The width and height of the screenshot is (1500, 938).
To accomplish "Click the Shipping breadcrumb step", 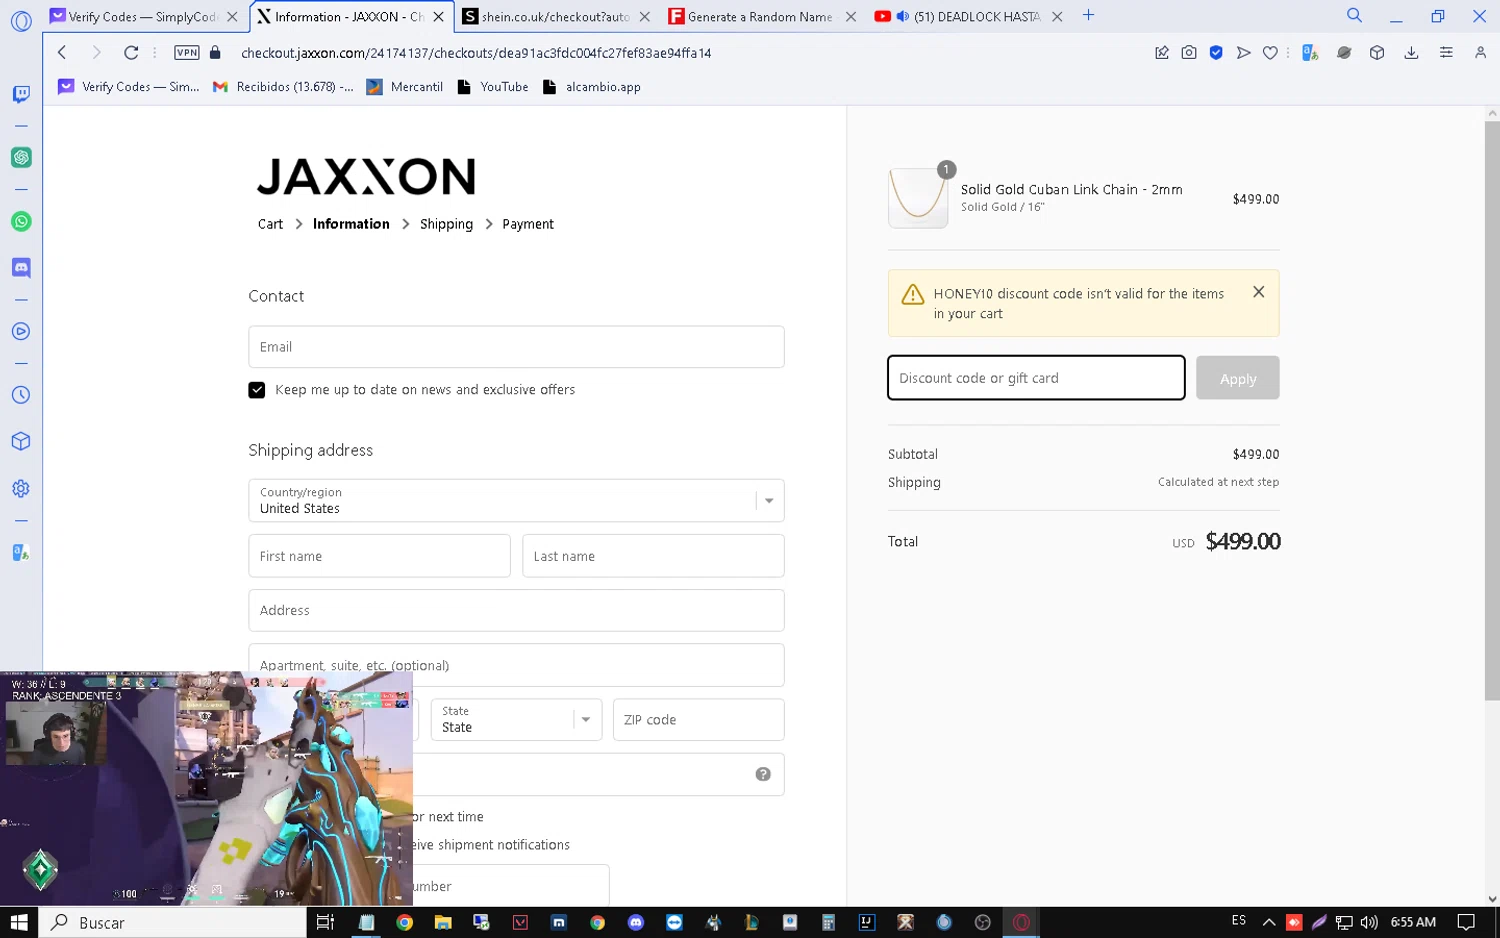I will click(446, 224).
